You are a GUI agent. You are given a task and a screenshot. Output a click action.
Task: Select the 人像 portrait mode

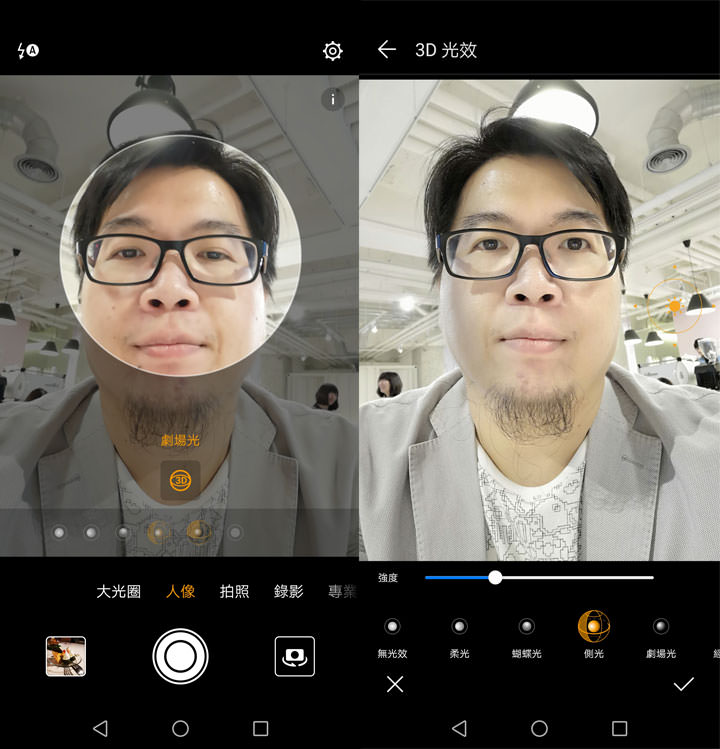point(181,591)
